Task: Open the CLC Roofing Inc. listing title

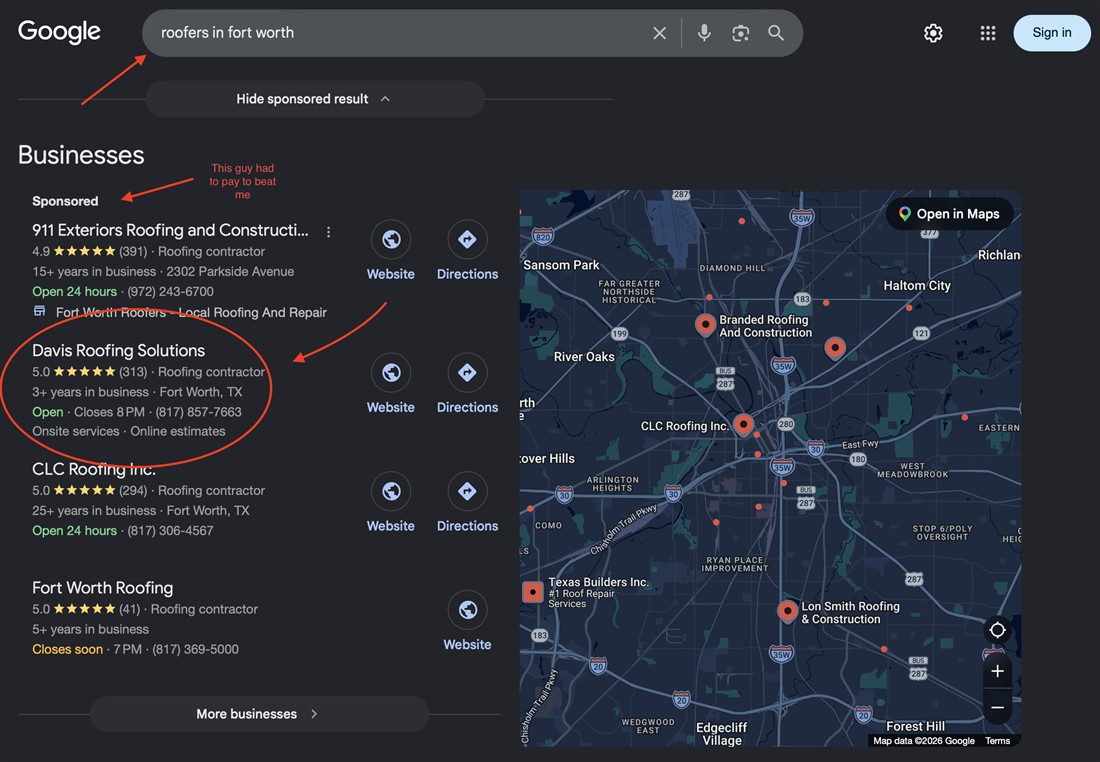Action: (x=94, y=469)
